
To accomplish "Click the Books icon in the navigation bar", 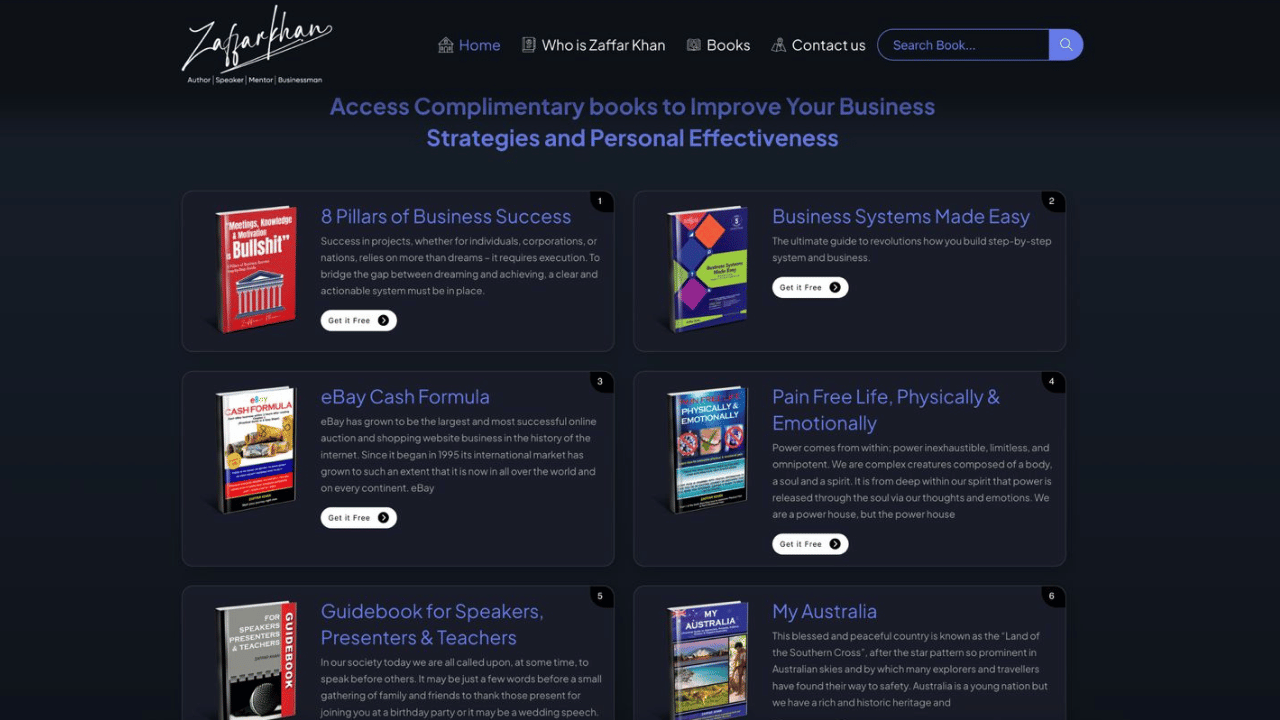I will coord(694,45).
